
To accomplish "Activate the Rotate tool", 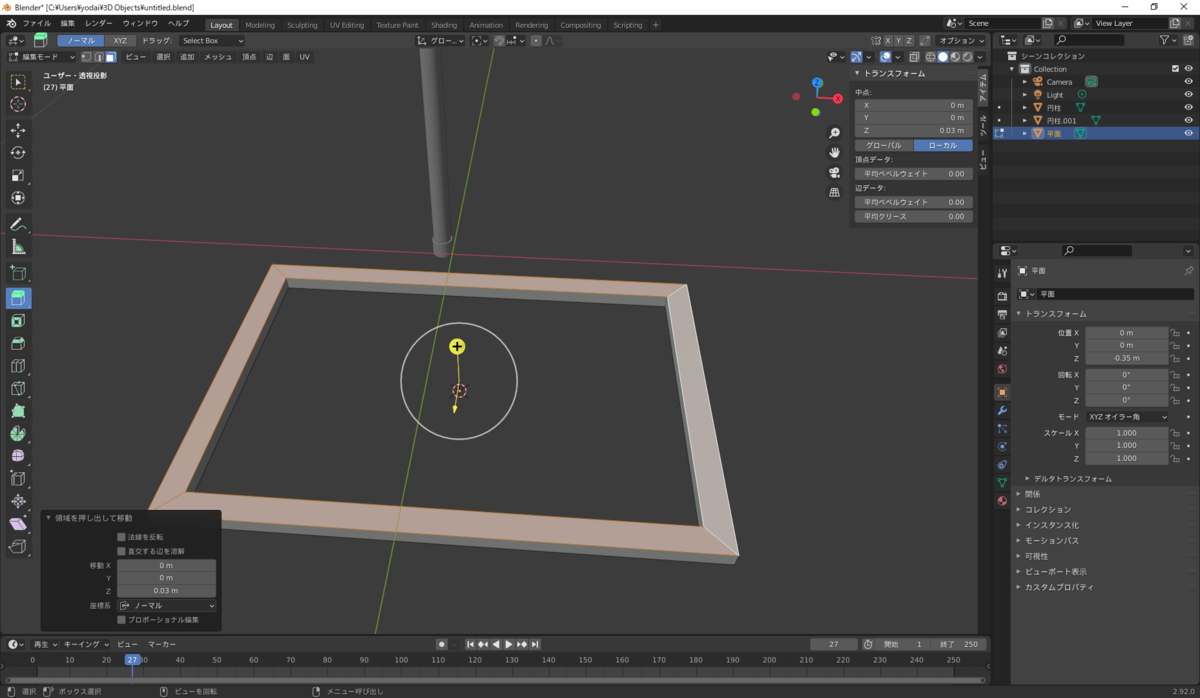I will click(x=18, y=152).
